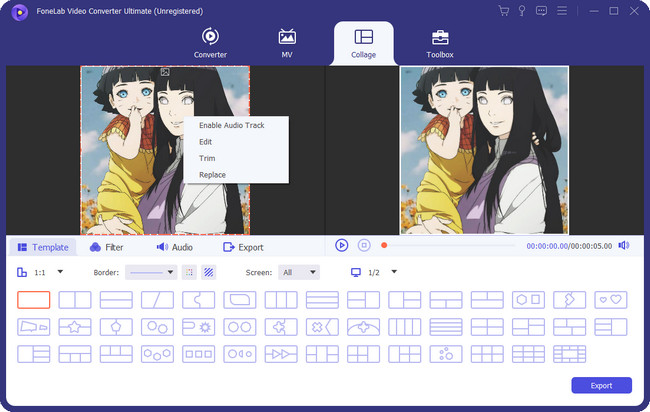Image resolution: width=650 pixels, height=412 pixels.
Task: Open the Export panel tab
Action: (243, 247)
